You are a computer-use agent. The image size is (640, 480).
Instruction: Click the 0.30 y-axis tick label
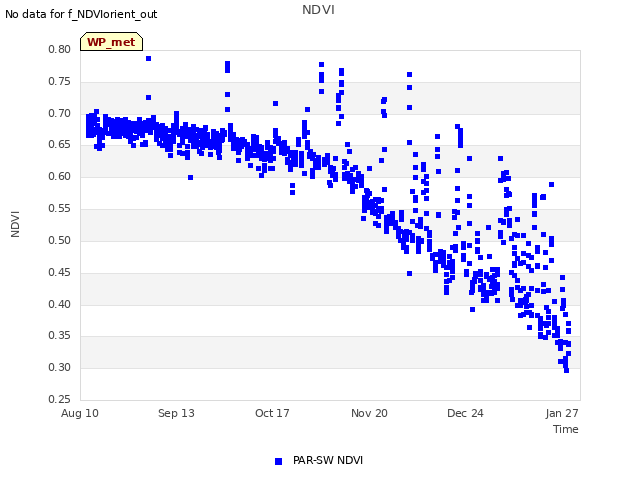tap(60, 367)
